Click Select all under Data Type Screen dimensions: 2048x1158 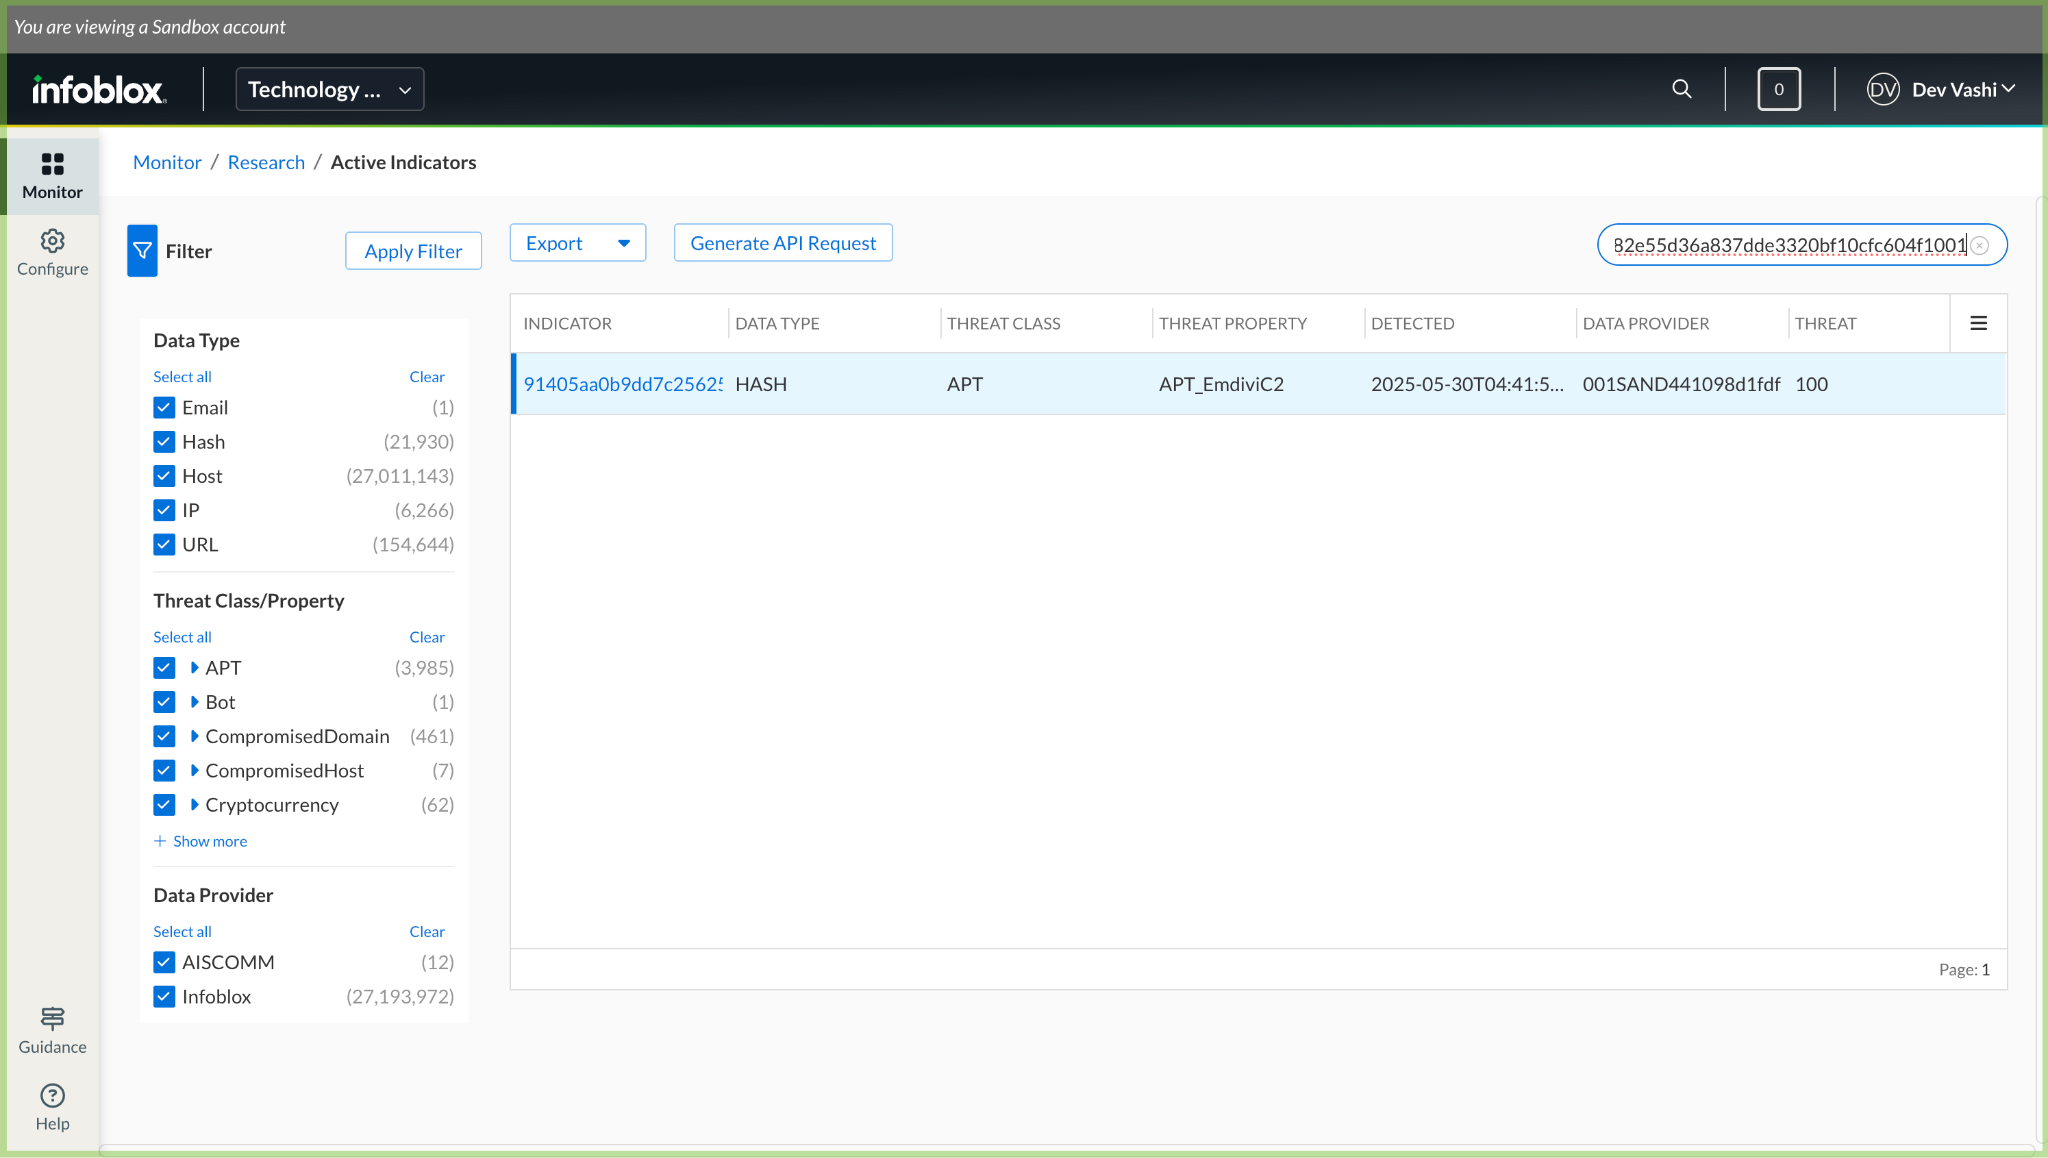point(182,377)
